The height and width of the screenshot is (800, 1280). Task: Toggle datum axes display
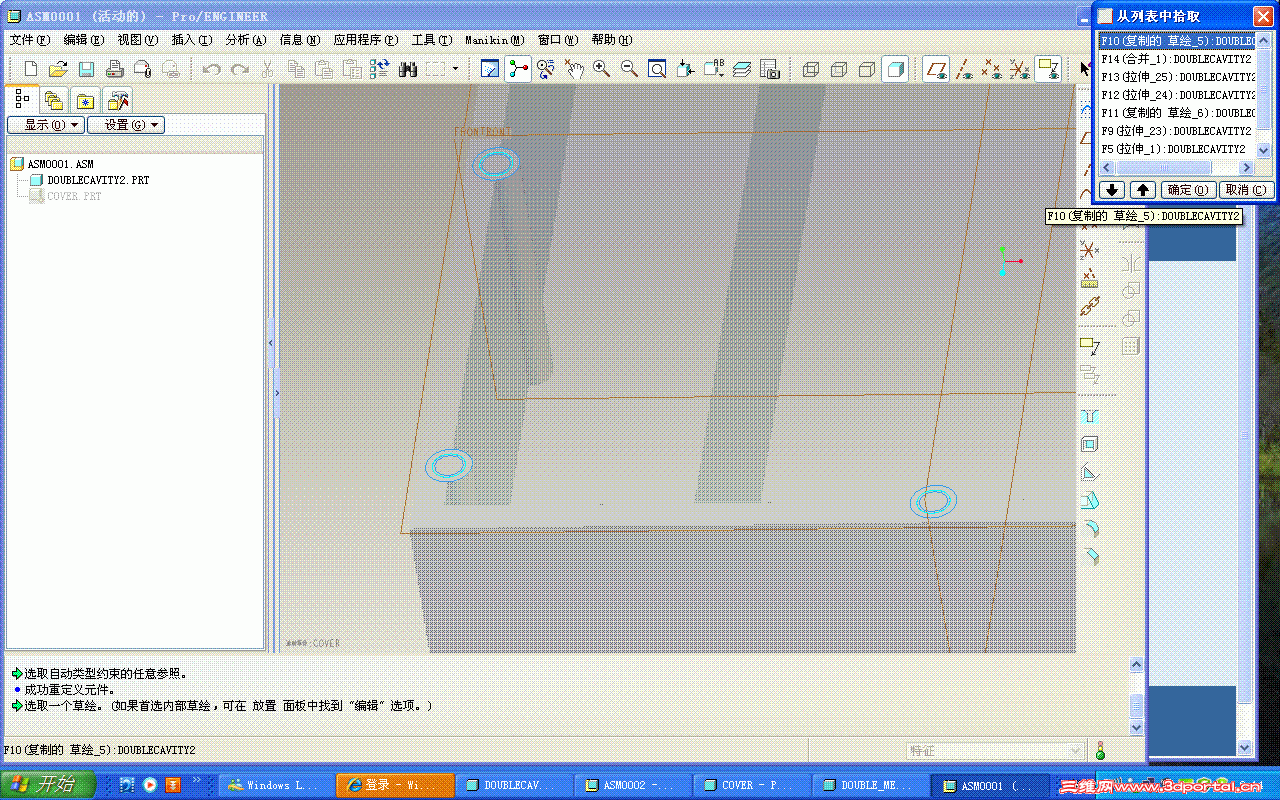(964, 69)
